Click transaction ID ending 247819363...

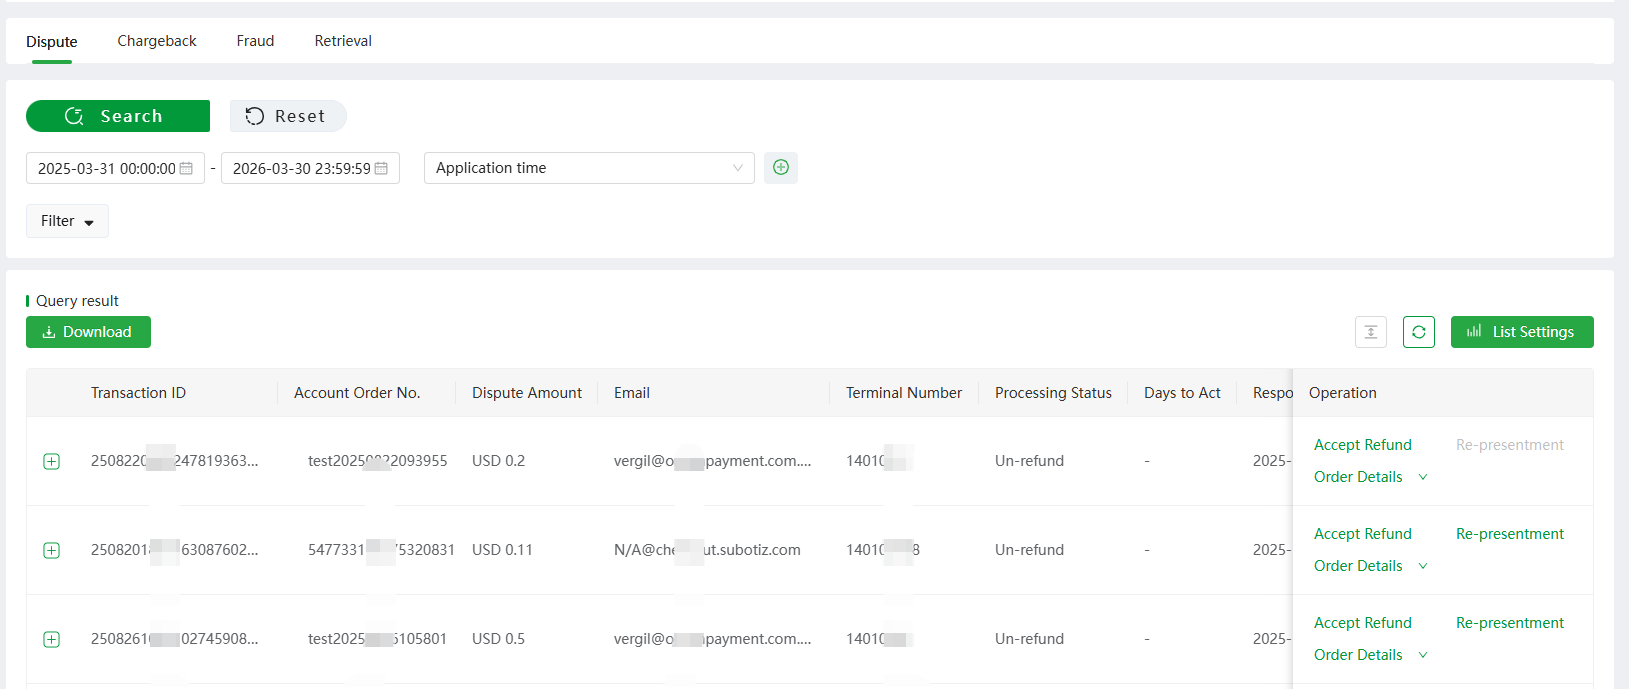[x=175, y=461]
